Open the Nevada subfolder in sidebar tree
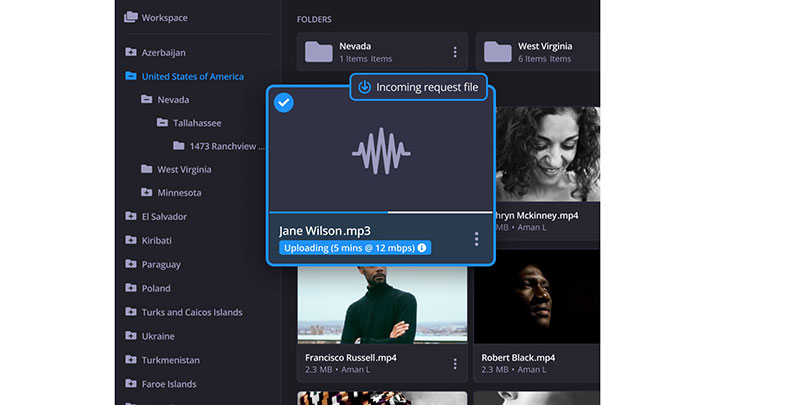800x405 pixels. point(173,99)
